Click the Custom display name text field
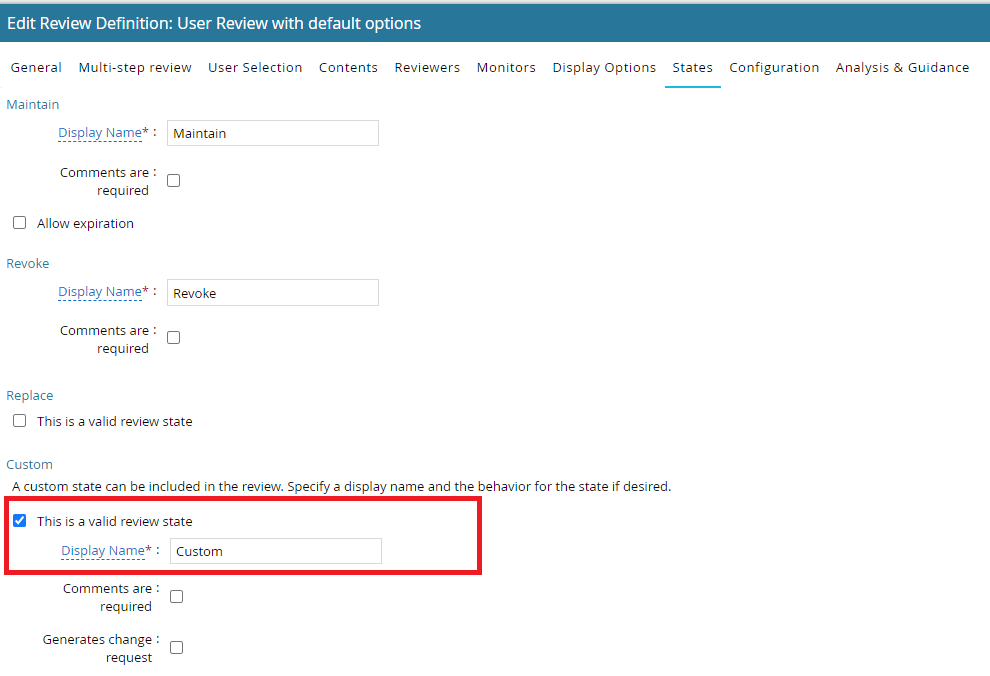Viewport: 990px width, 676px height. [275, 551]
